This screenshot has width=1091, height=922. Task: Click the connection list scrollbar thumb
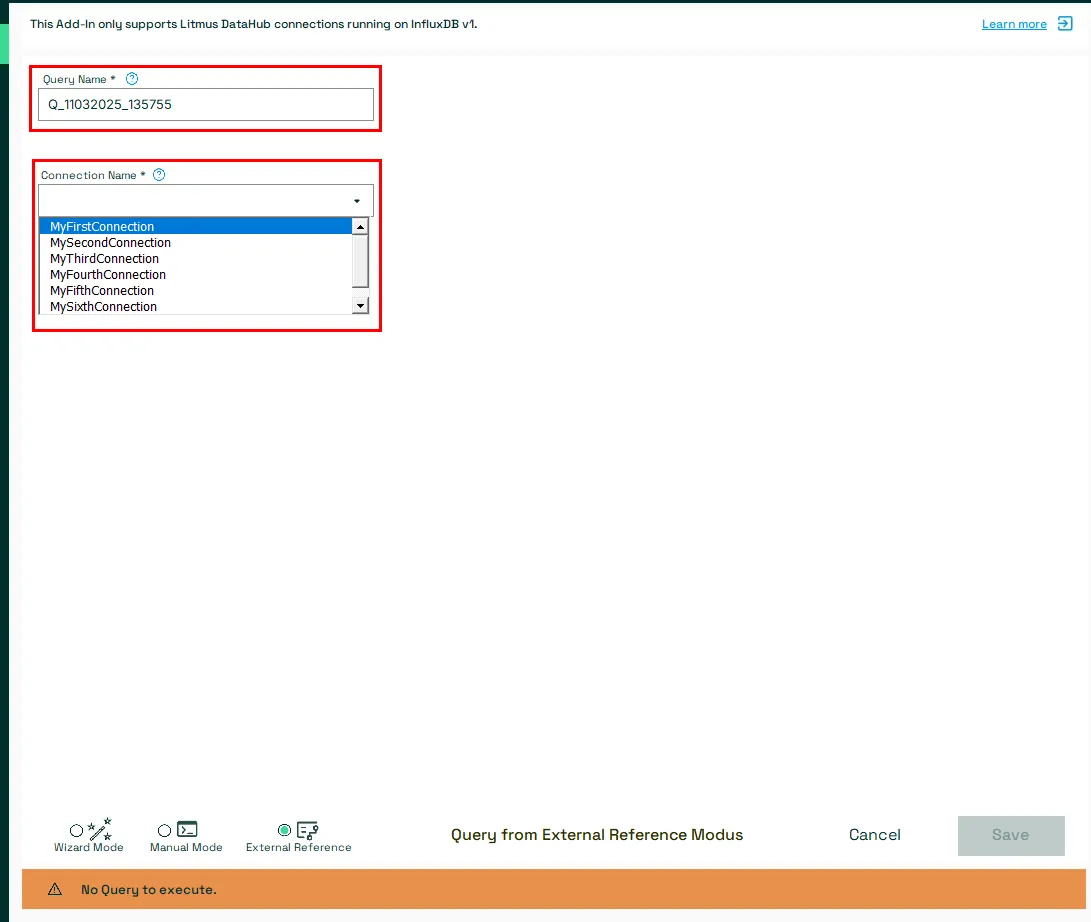(360, 261)
